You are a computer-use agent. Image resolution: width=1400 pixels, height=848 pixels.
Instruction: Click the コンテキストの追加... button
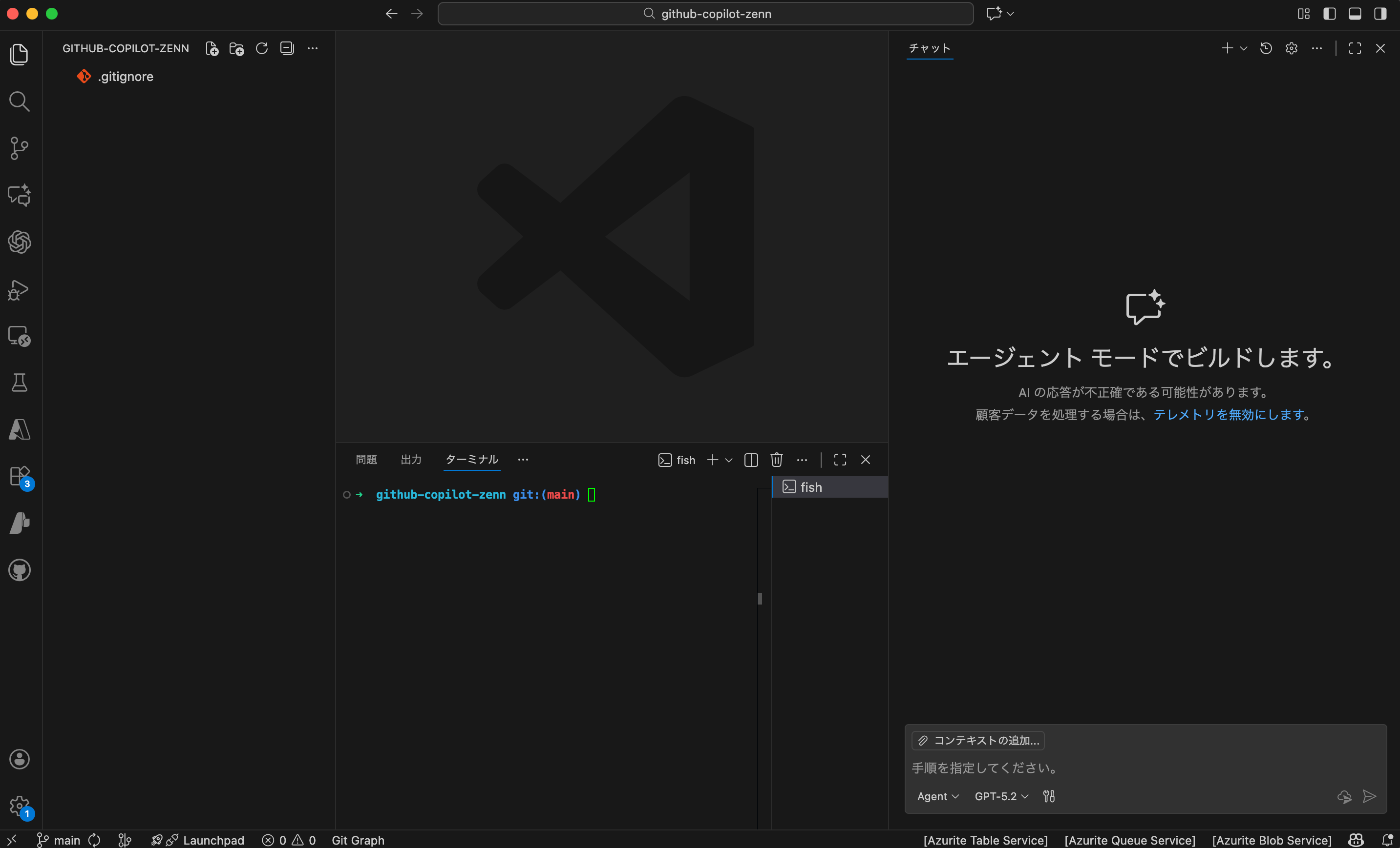pyautogui.click(x=978, y=741)
